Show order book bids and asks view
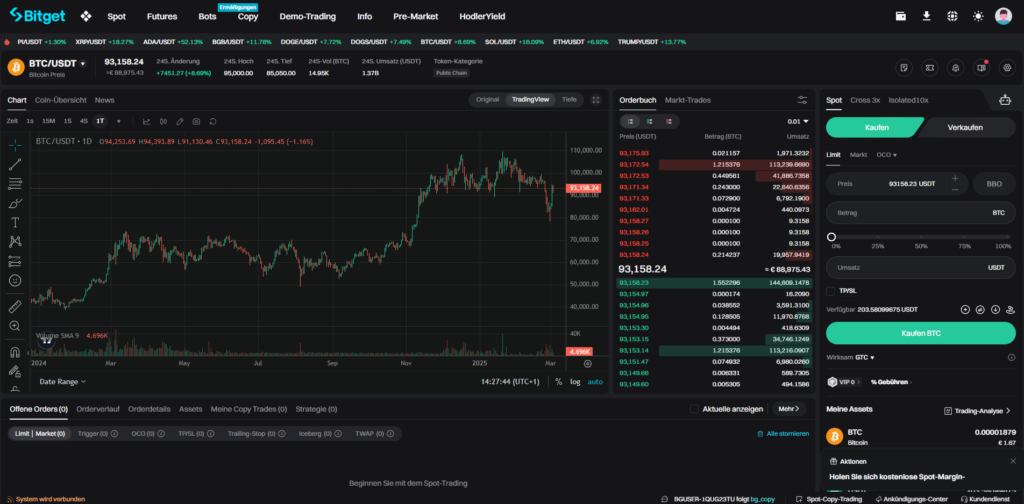Screen dimensions: 1024x504 [630, 121]
